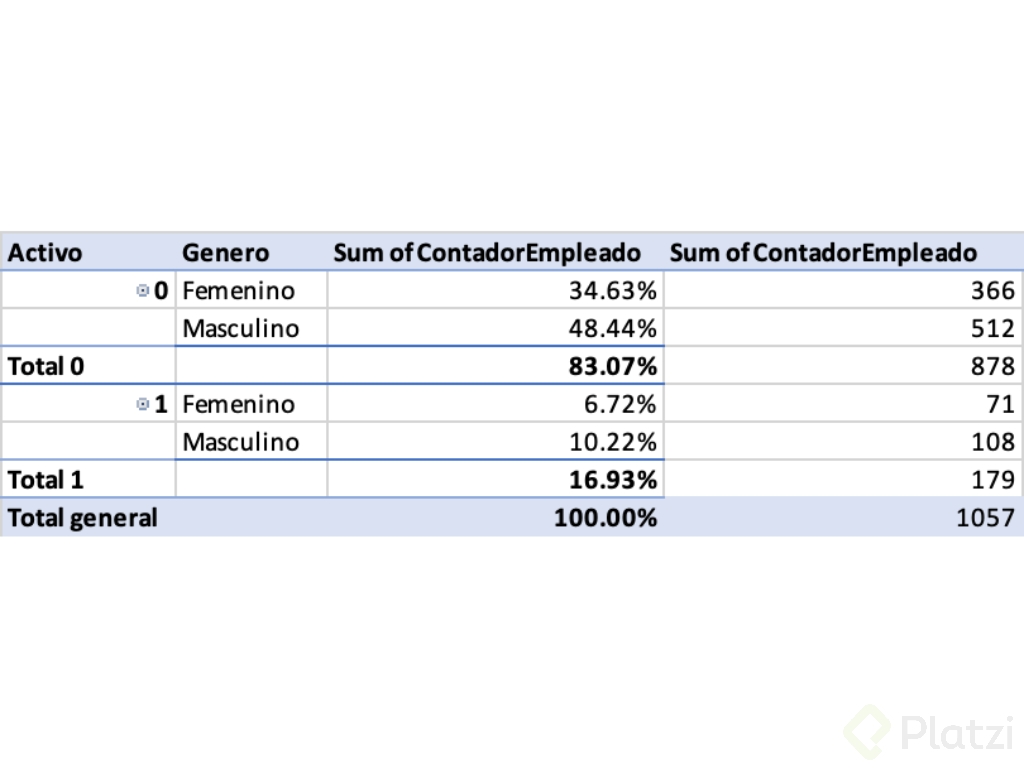1024x768 pixels.
Task: Select the Total general row label
Action: 83,518
